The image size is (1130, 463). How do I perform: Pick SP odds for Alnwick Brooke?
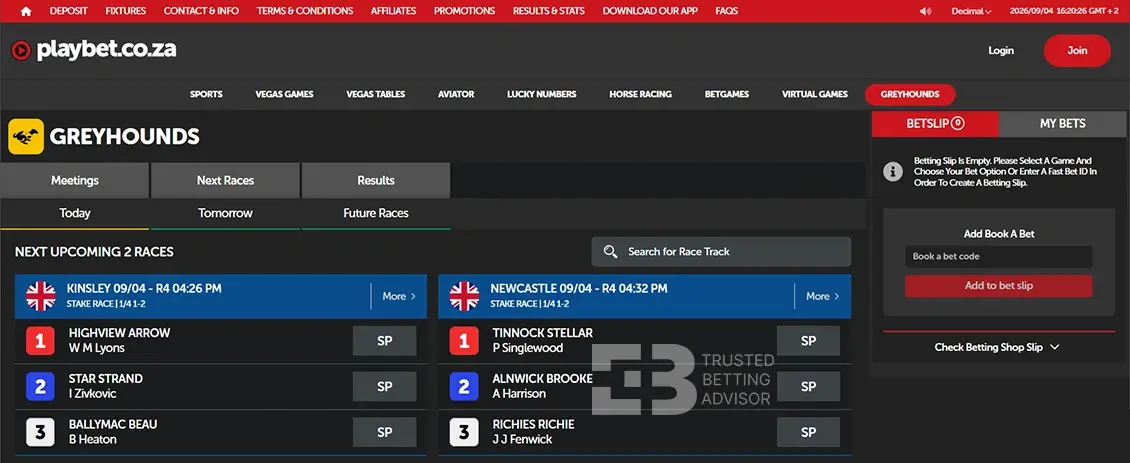pyautogui.click(x=809, y=387)
